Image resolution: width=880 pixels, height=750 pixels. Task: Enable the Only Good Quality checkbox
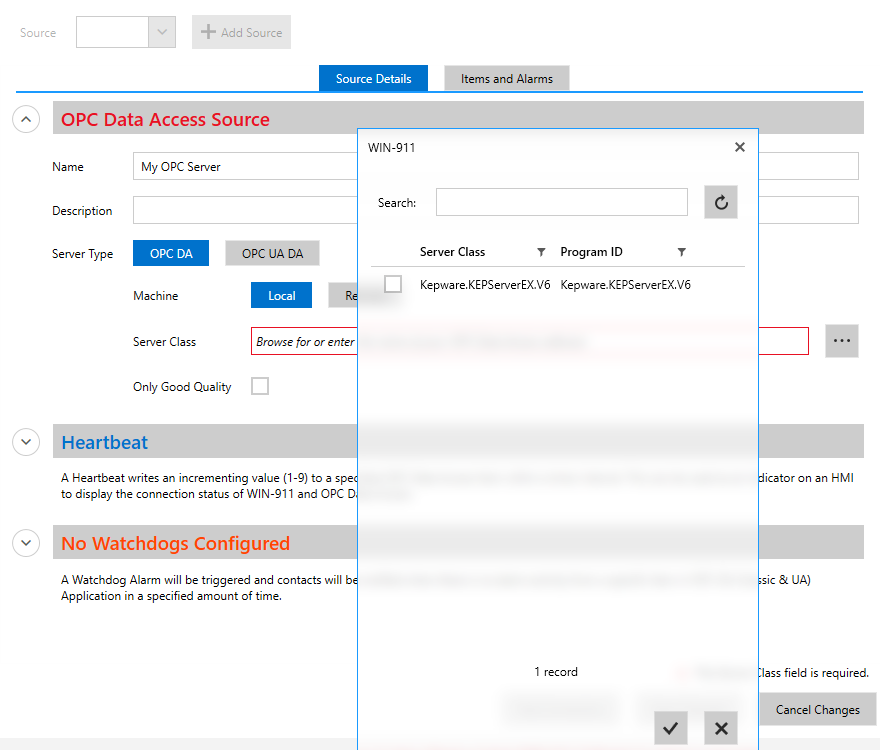point(260,386)
